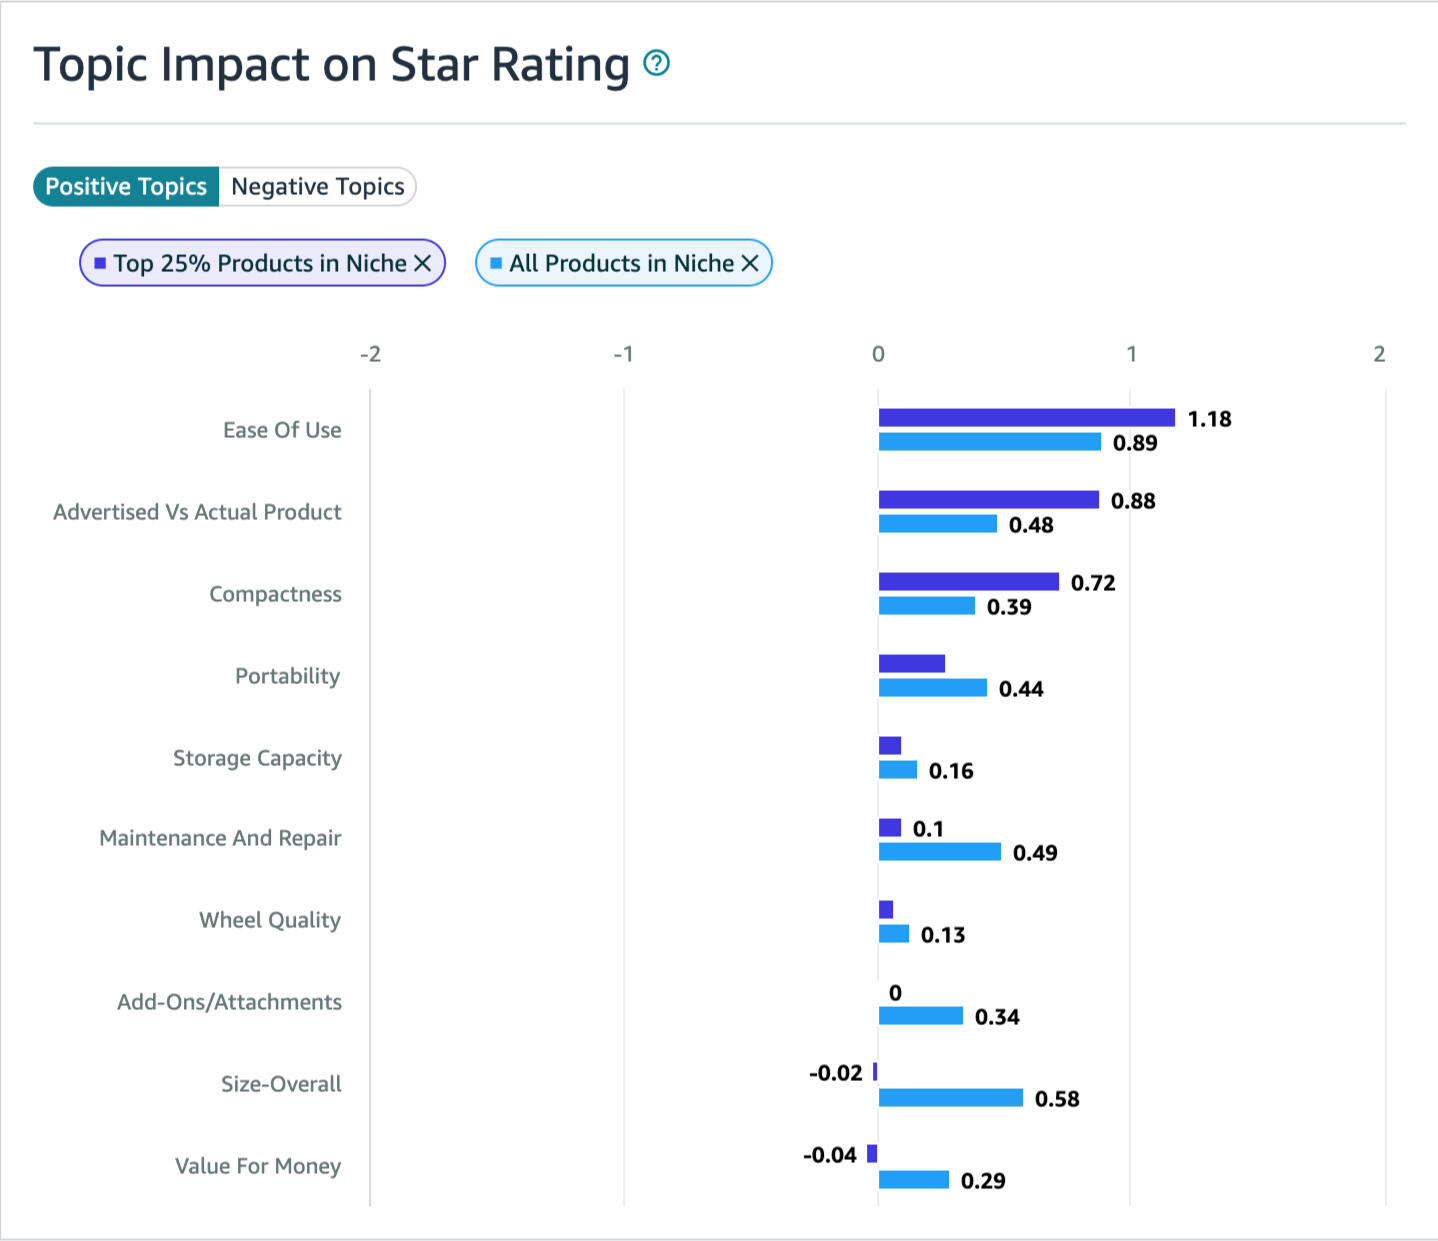Image resolution: width=1438 pixels, height=1241 pixels.
Task: Toggle the Top 25% Products in Niche series
Action: click(259, 263)
